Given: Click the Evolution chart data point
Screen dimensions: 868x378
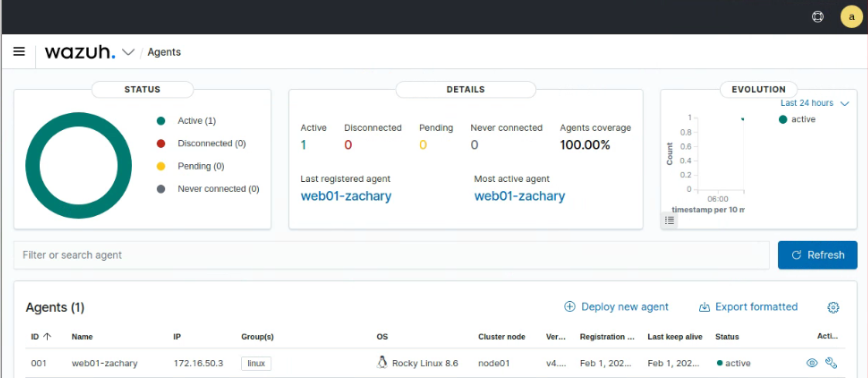Looking at the screenshot, I should tap(742, 119).
